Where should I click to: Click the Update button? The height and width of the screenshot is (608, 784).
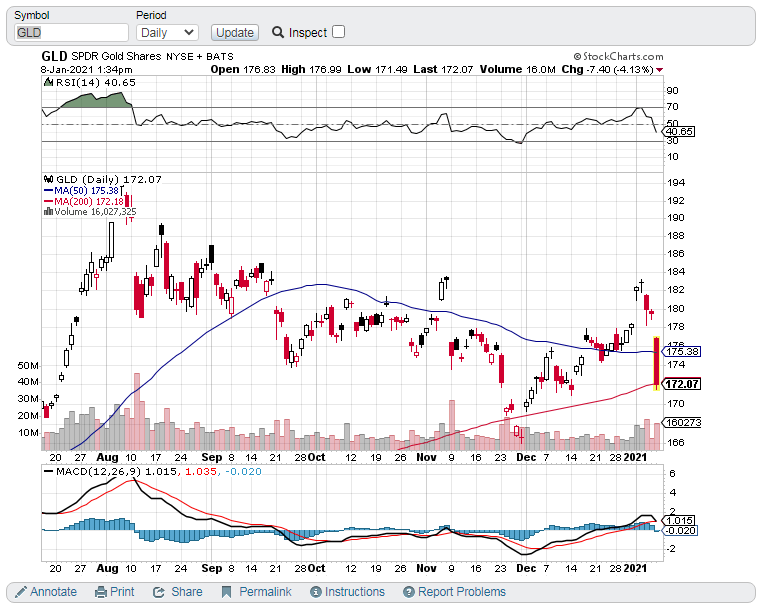click(x=234, y=33)
